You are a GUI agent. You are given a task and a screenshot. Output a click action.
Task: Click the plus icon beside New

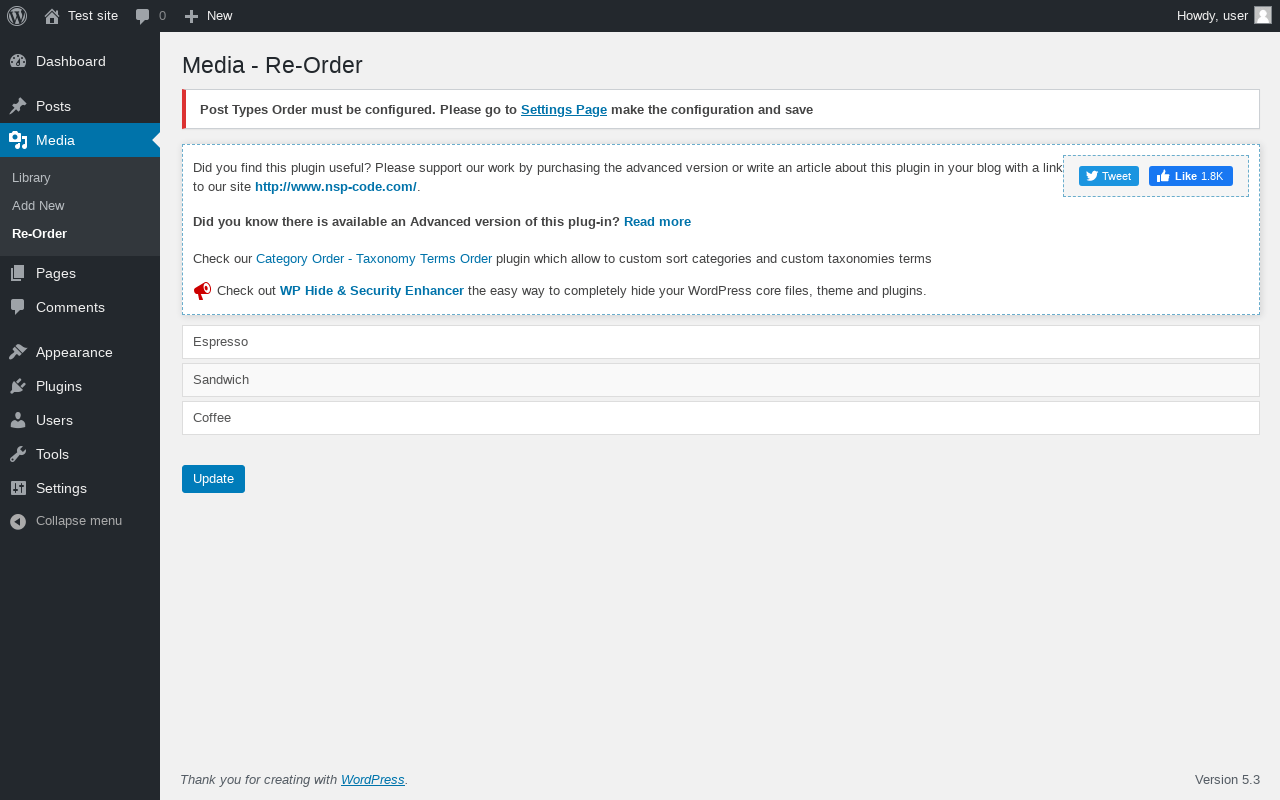[x=192, y=16]
